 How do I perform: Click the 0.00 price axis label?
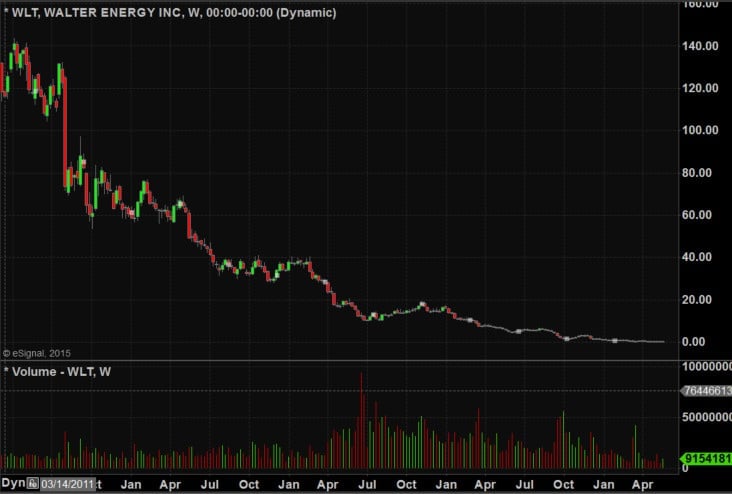coord(693,341)
